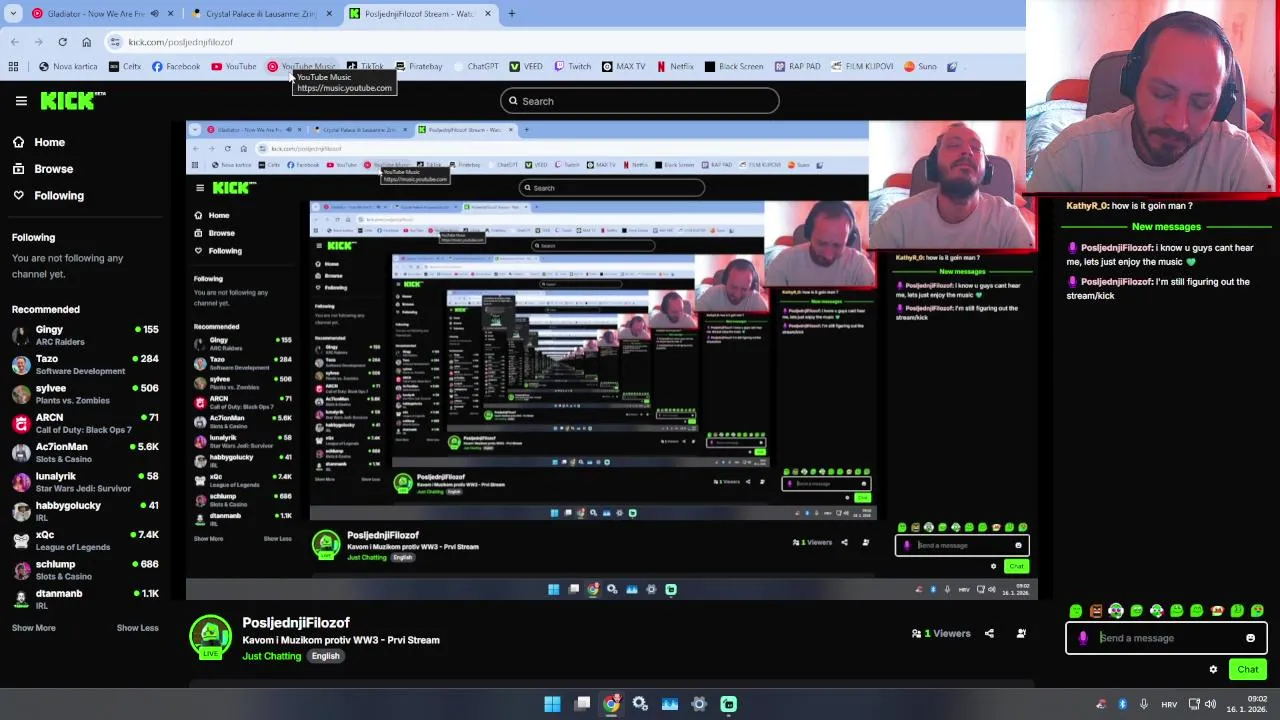Click the English language tag
1280x720 pixels.
tap(325, 656)
